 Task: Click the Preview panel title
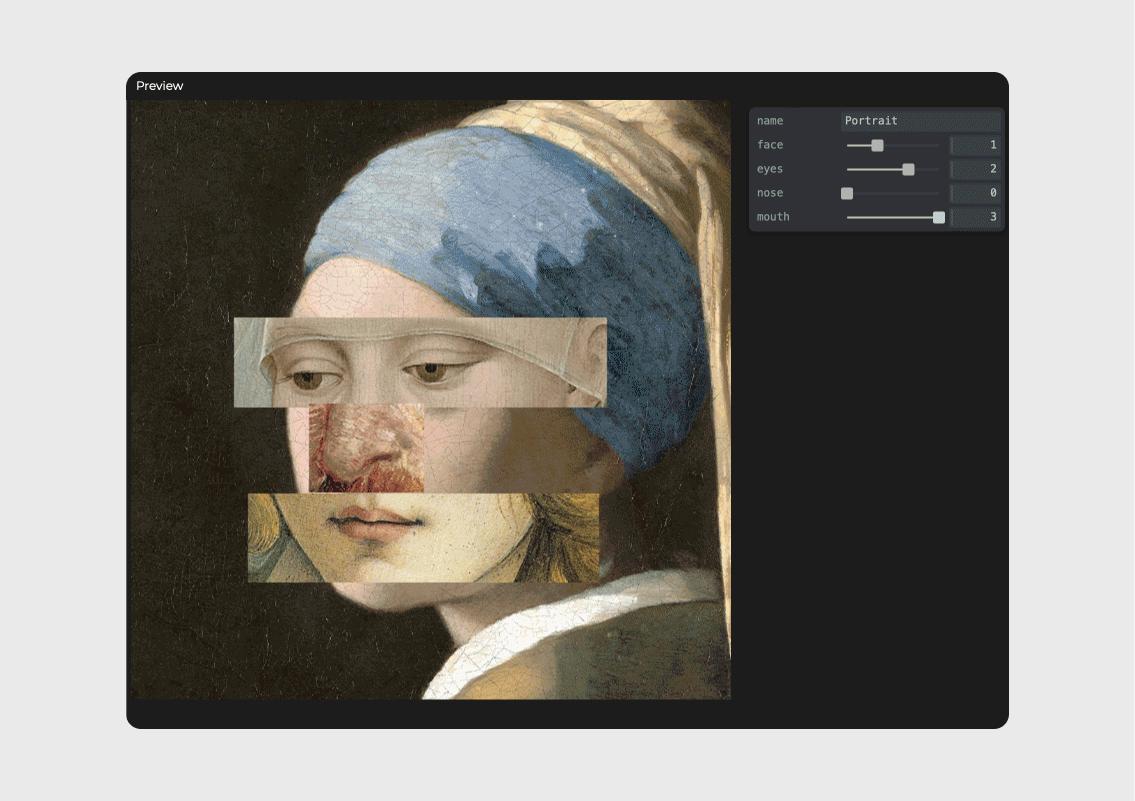[x=160, y=86]
